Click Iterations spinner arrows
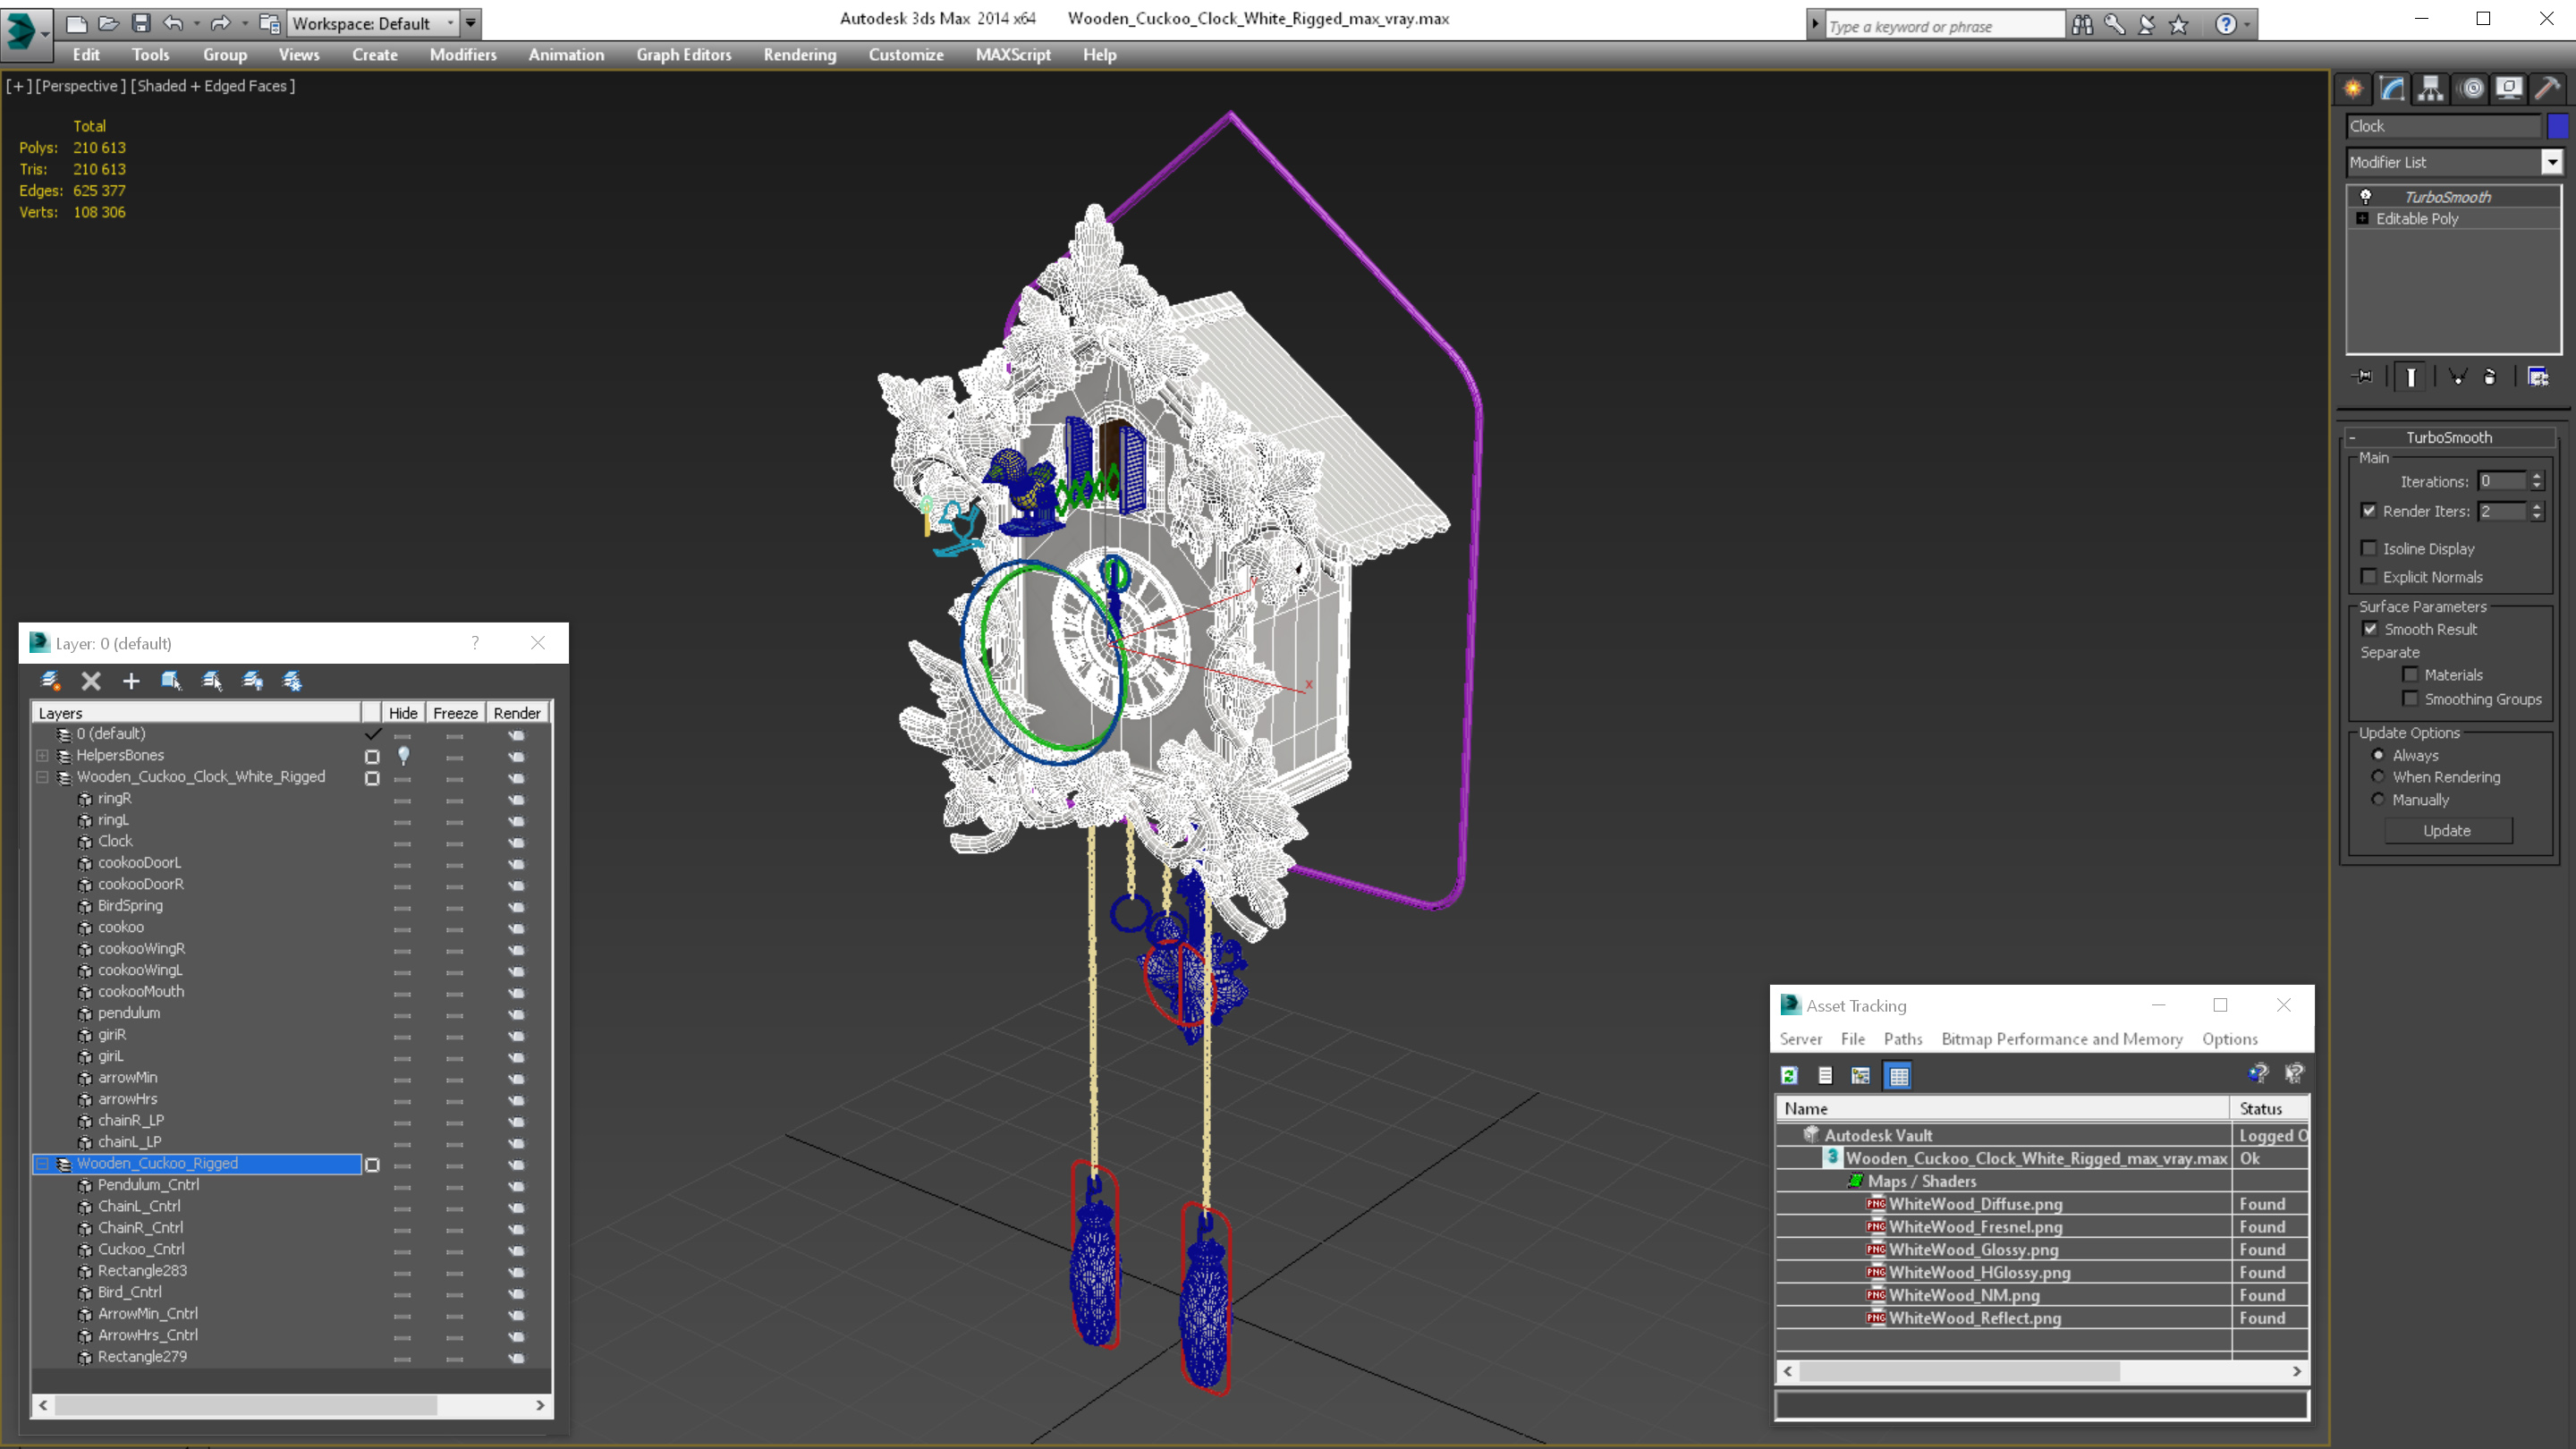Image resolution: width=2576 pixels, height=1449 pixels. point(2536,481)
